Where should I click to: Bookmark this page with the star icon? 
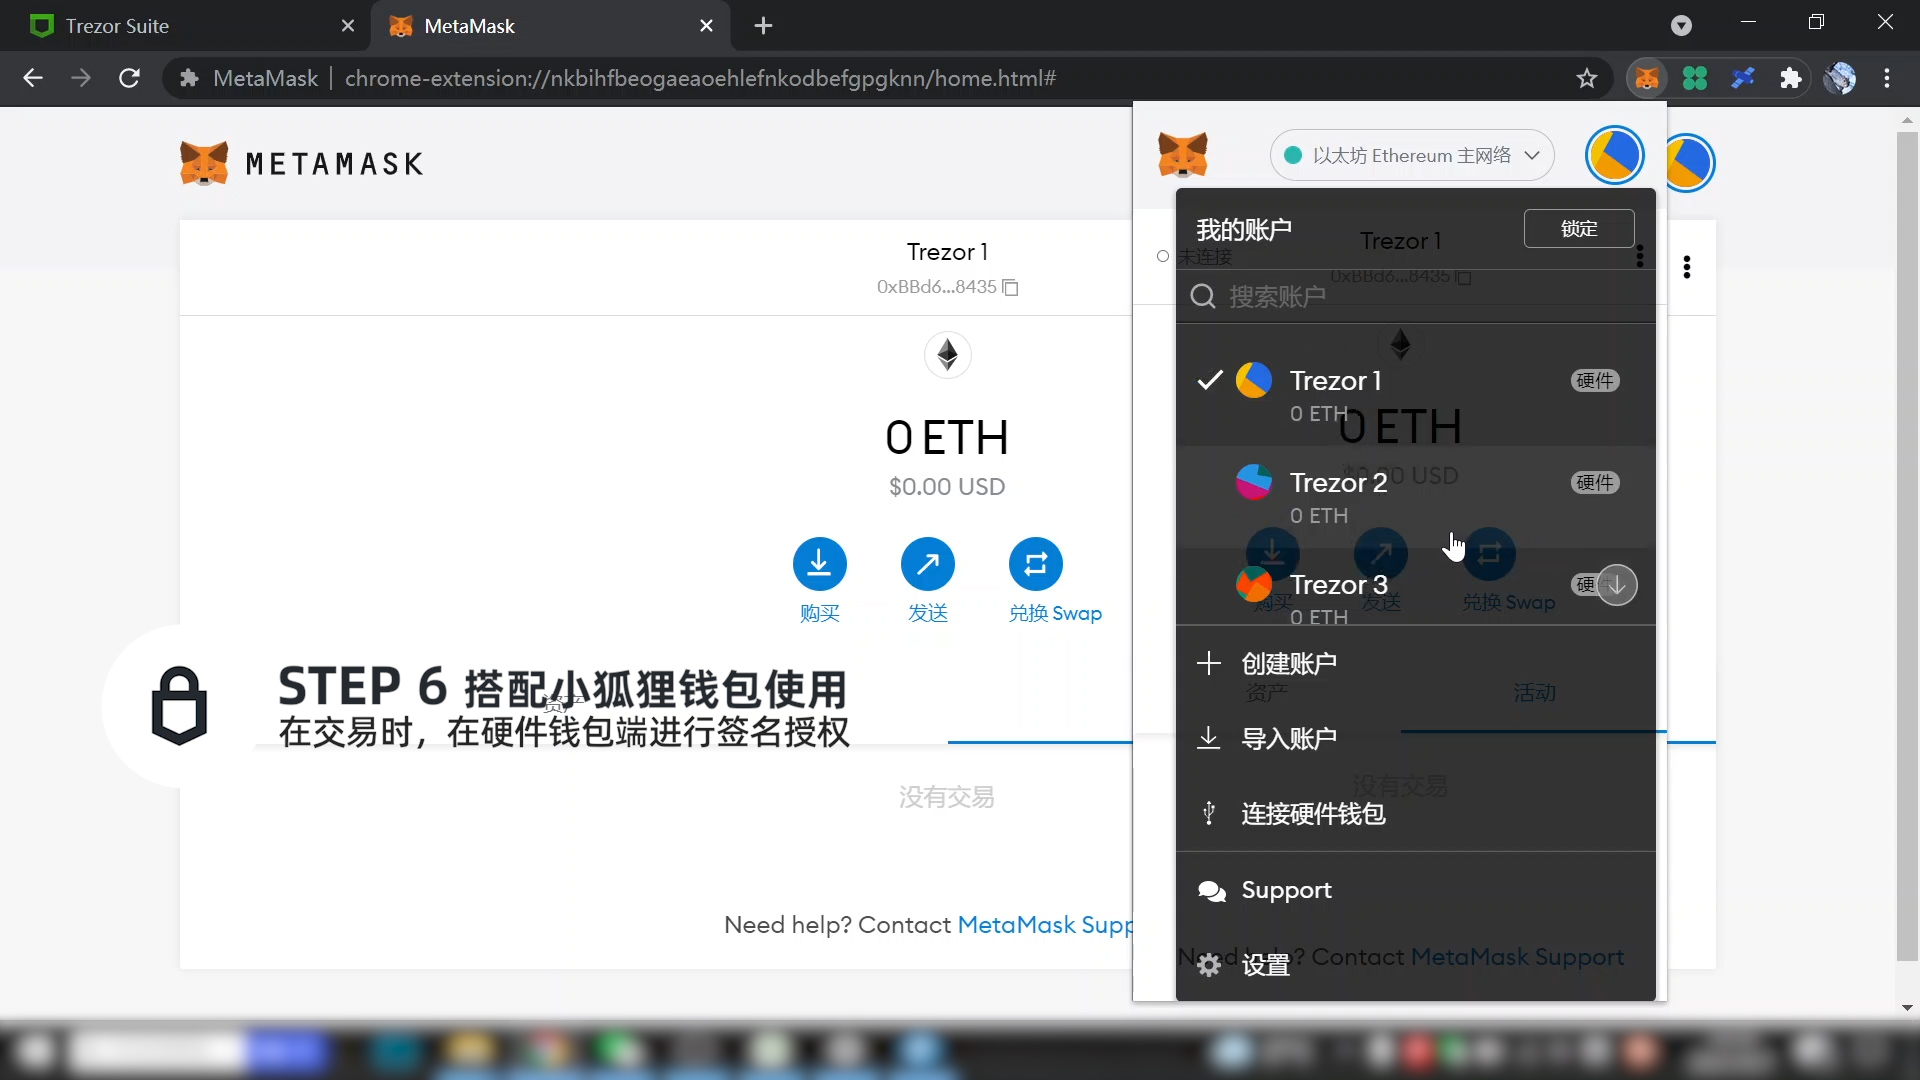pyautogui.click(x=1587, y=78)
